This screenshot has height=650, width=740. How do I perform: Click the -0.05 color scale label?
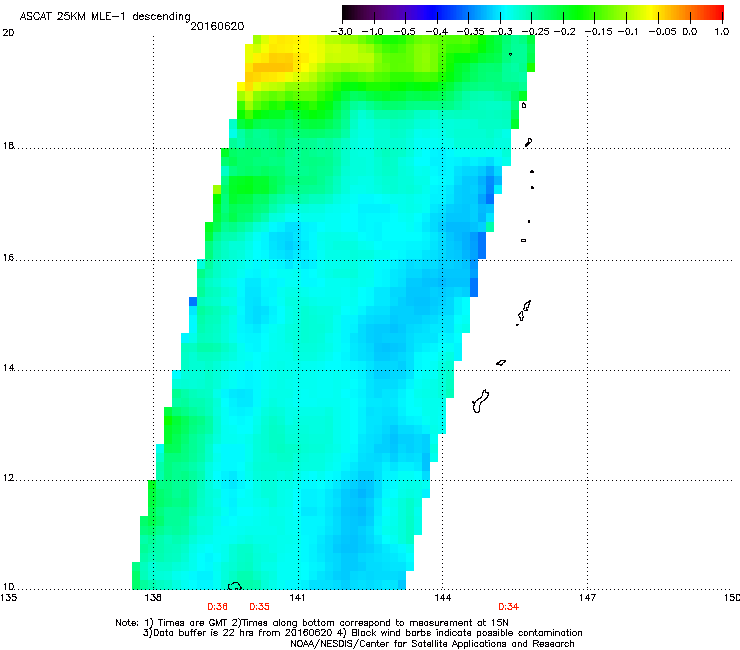coord(663,32)
